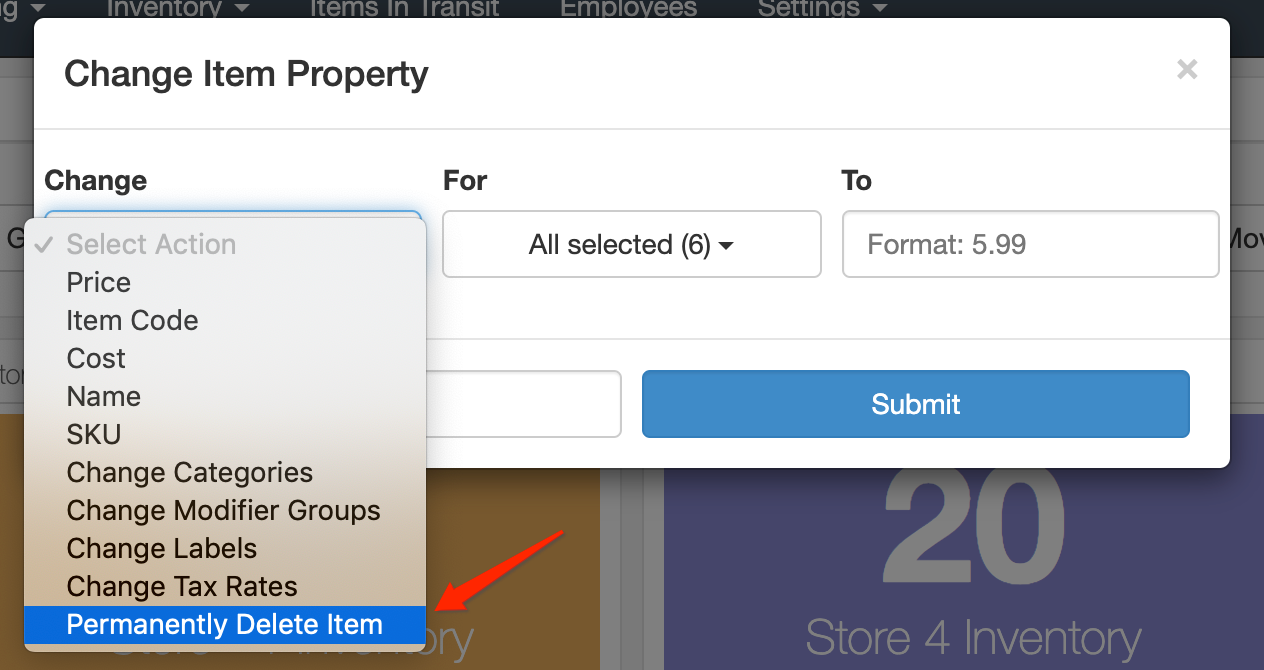Click the To value input field
Viewport: 1264px width, 670px height.
click(1031, 244)
